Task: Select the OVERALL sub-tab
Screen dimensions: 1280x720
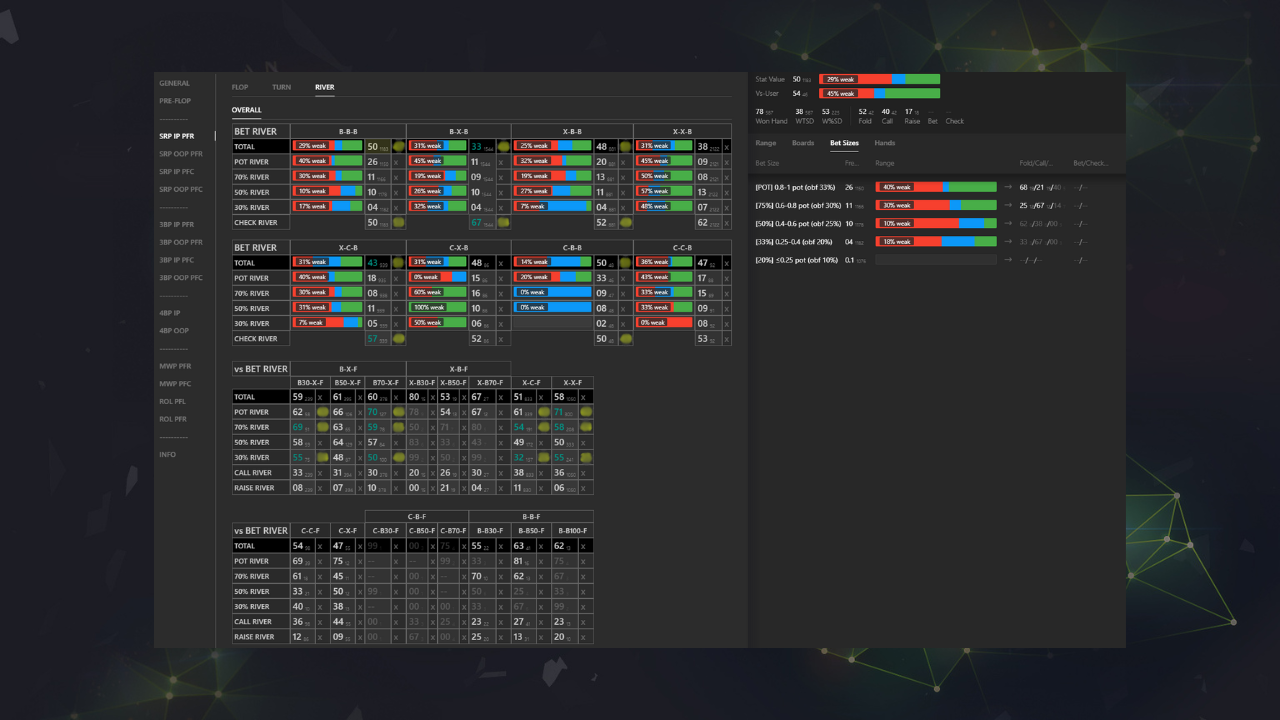Action: 247,110
